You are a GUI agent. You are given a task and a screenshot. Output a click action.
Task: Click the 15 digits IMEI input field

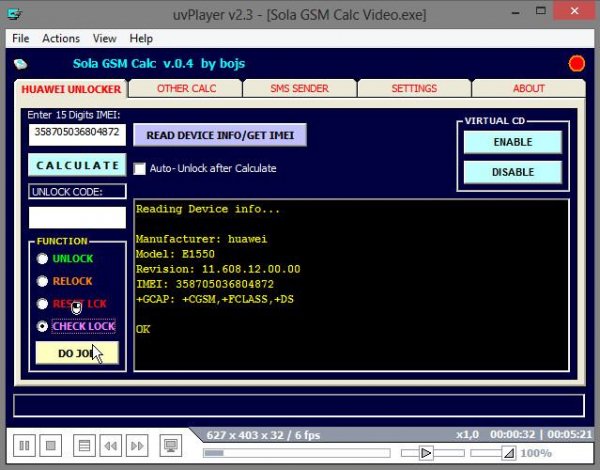click(77, 134)
